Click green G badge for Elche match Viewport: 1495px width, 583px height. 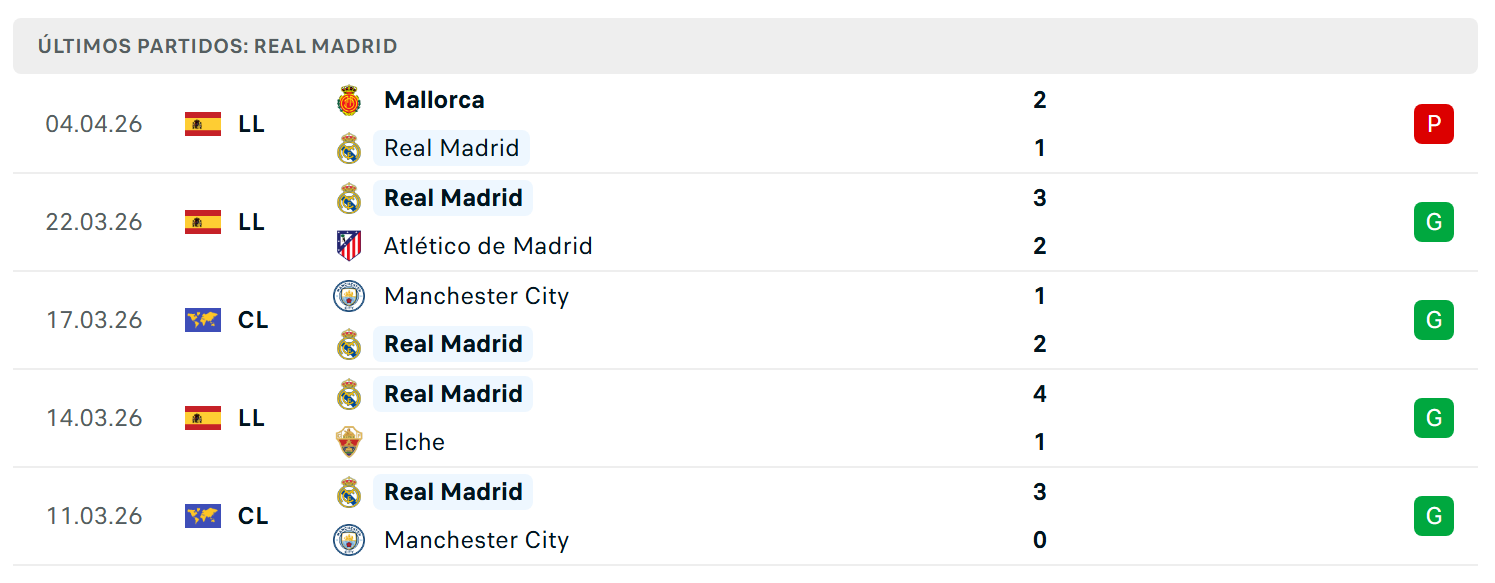tap(1433, 418)
